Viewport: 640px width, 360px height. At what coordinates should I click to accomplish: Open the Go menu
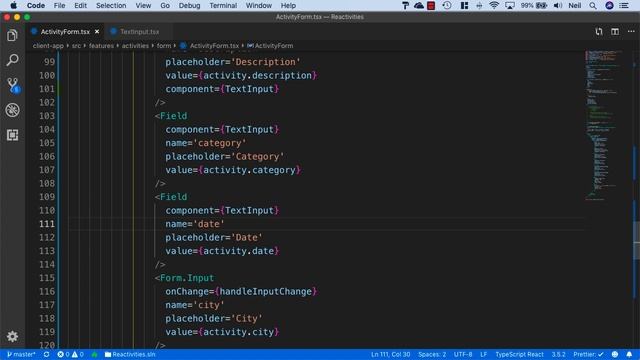[165, 5]
